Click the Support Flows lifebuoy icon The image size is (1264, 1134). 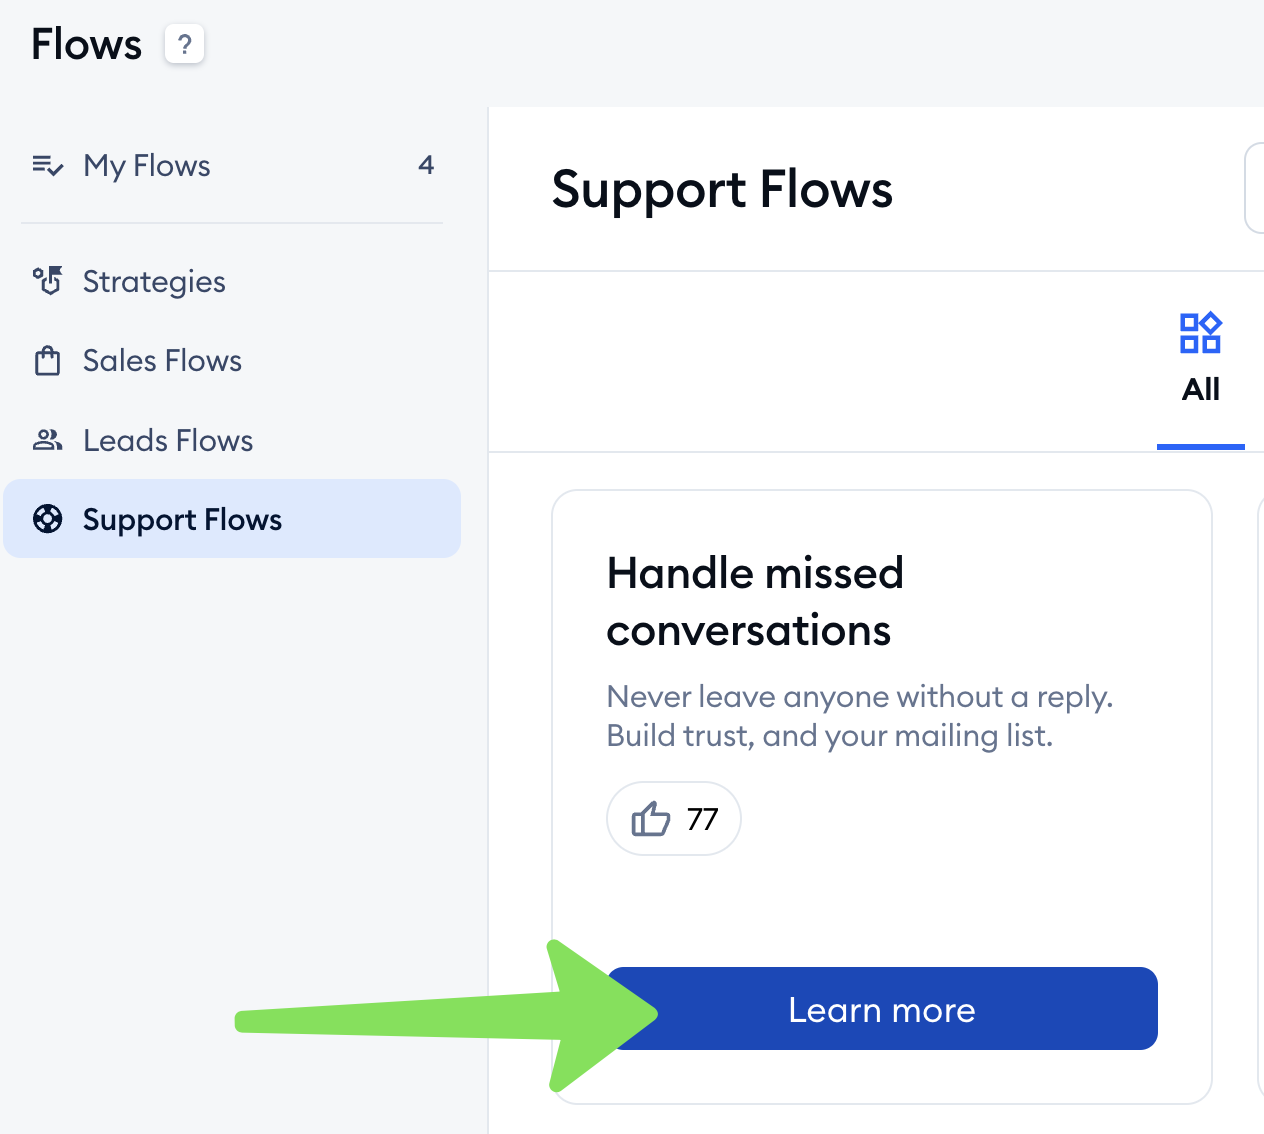click(48, 519)
